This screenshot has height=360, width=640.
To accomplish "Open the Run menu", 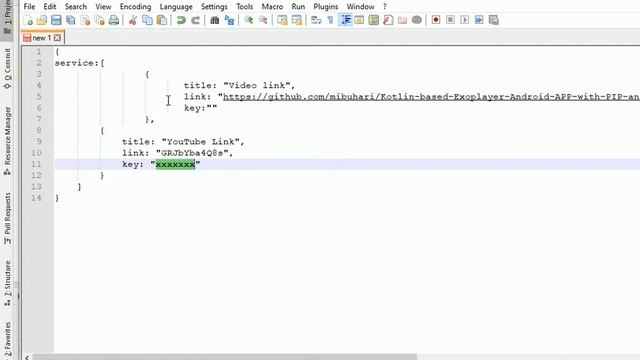I will 298,7.
